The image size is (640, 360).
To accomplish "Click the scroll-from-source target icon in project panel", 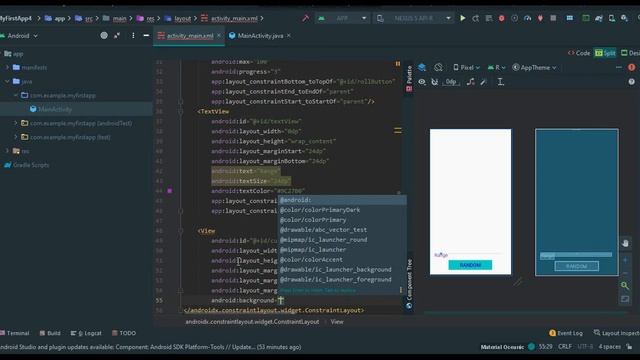I will 104,36.
